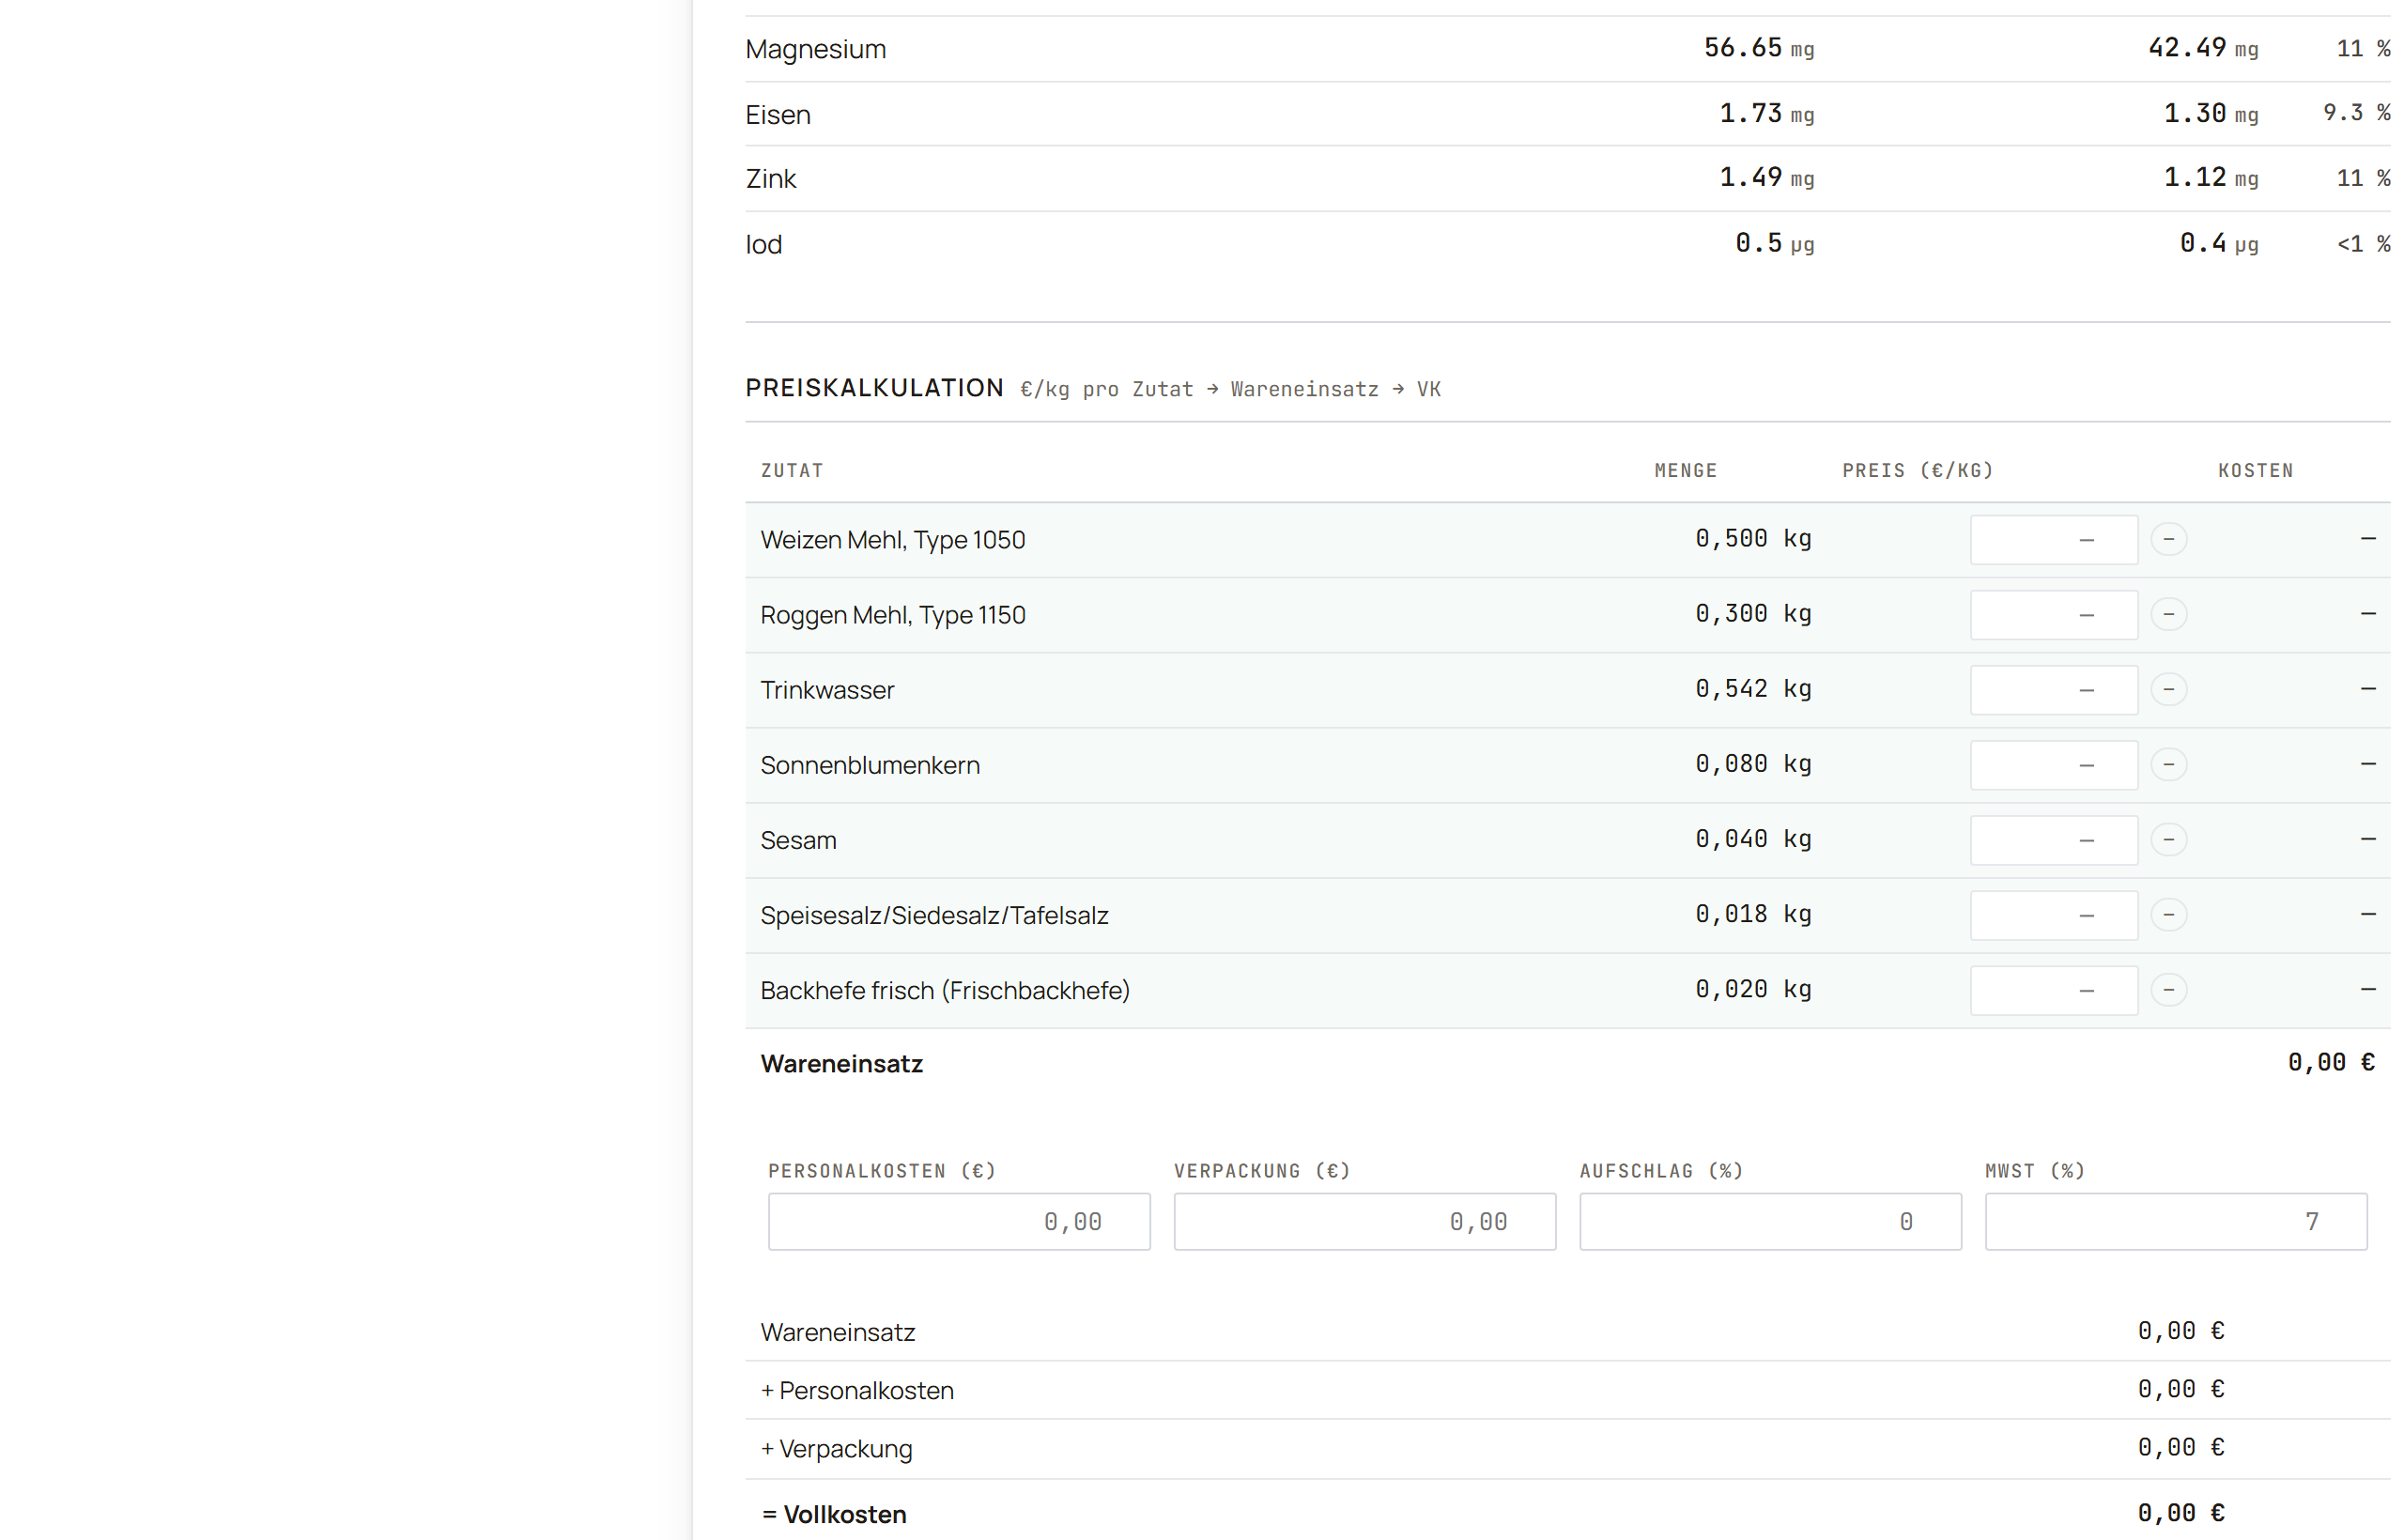Viewport: 2404px width, 1540px height.
Task: Focus the price field for Roggen Mehl, Type 1150
Action: pos(2054,615)
